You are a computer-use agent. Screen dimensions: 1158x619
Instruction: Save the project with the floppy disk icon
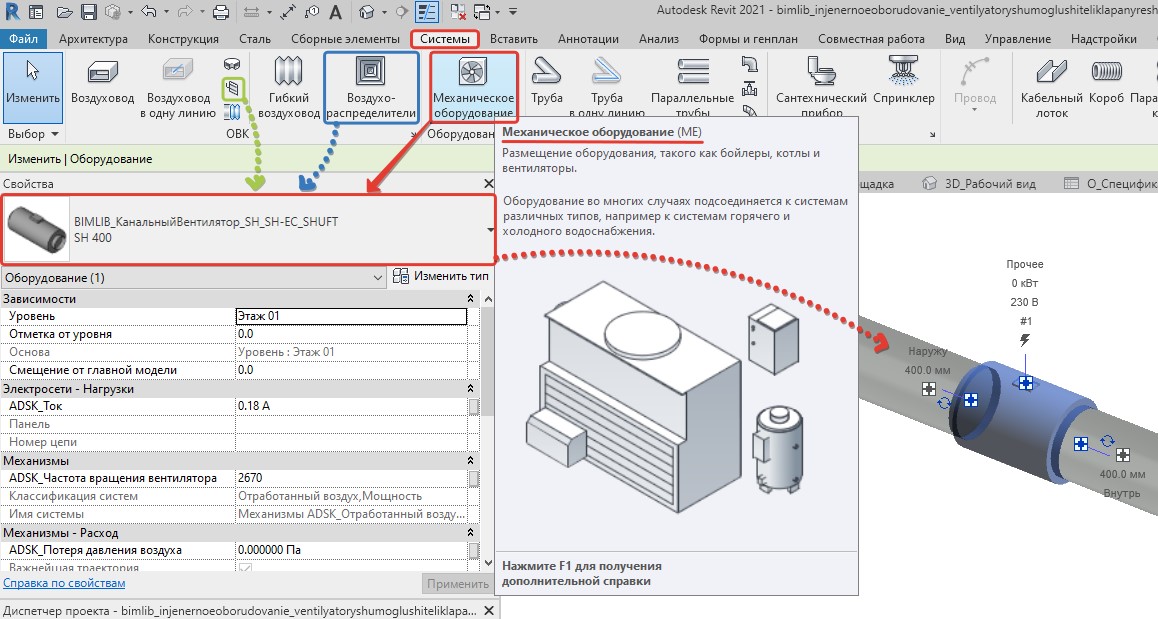pos(89,12)
